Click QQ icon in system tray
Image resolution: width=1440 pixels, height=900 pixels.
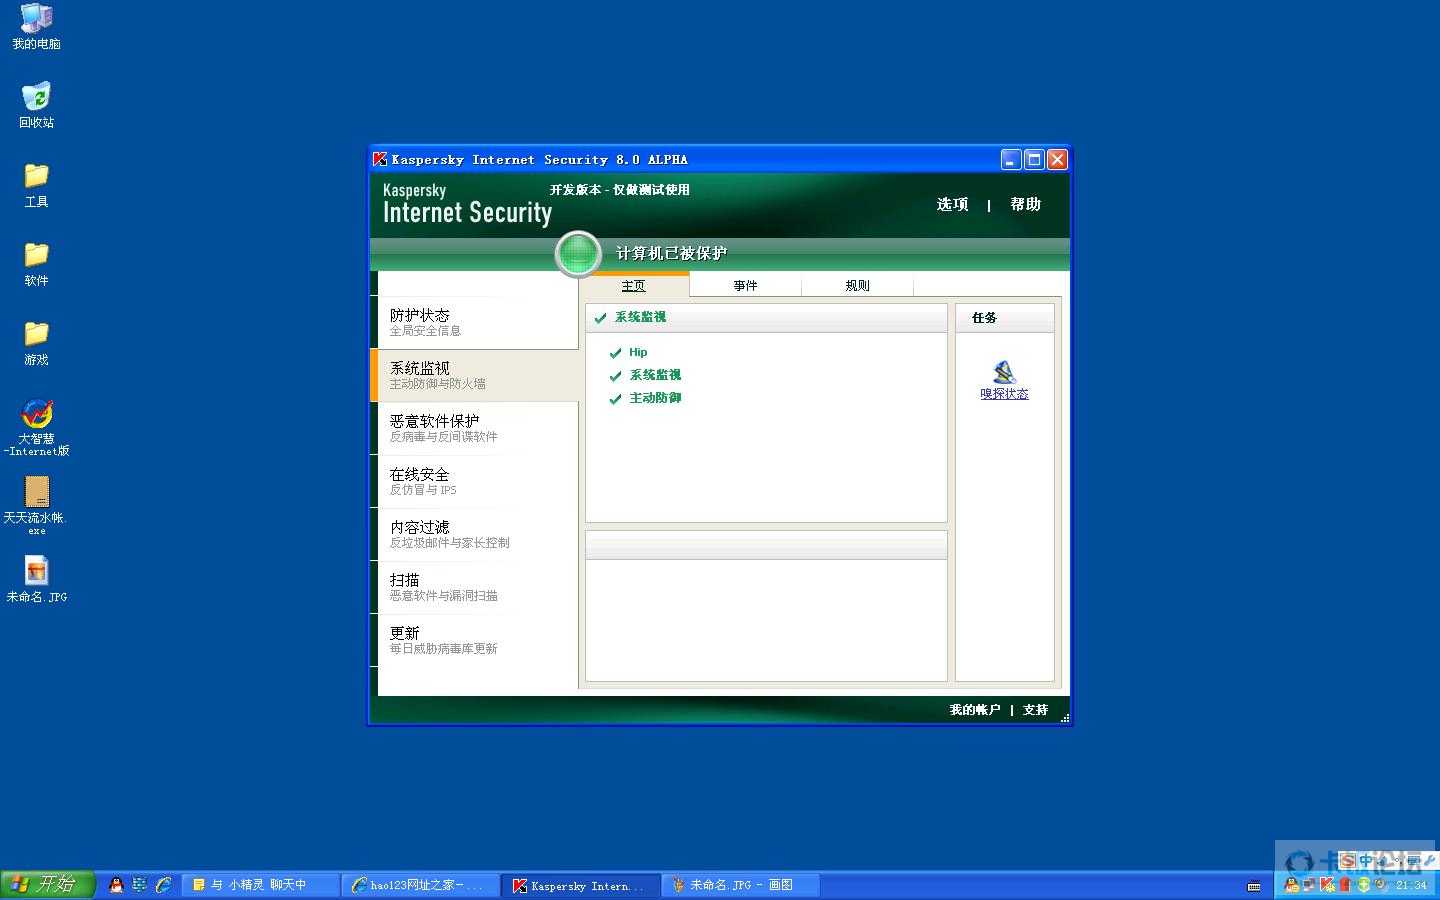(1292, 885)
